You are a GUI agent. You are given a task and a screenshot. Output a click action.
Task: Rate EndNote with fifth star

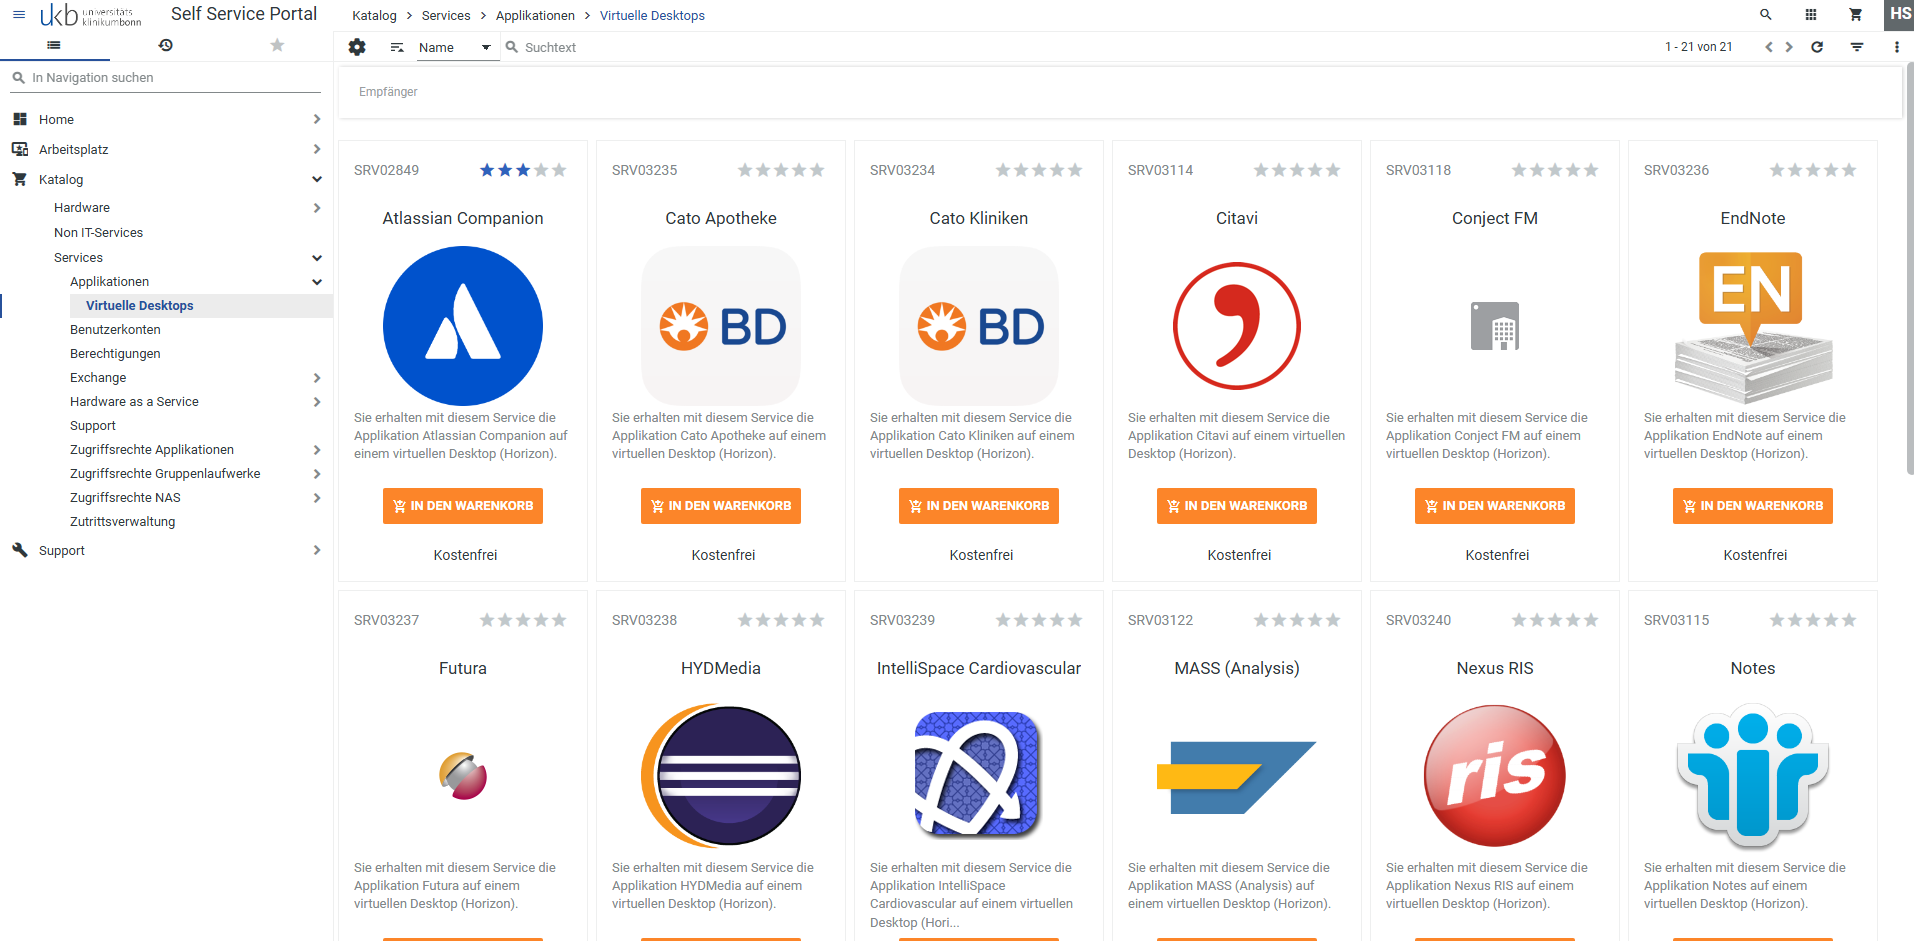click(x=1849, y=170)
